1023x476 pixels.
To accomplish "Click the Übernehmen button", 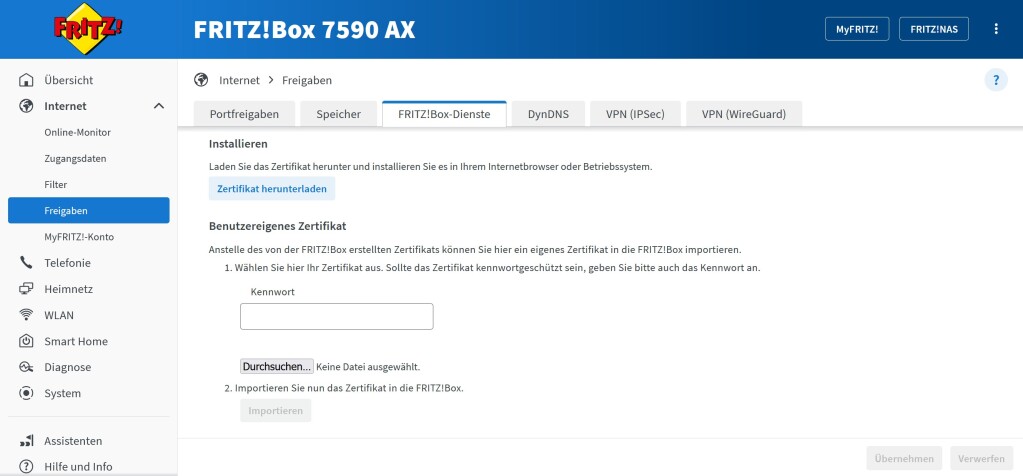I will coord(904,458).
